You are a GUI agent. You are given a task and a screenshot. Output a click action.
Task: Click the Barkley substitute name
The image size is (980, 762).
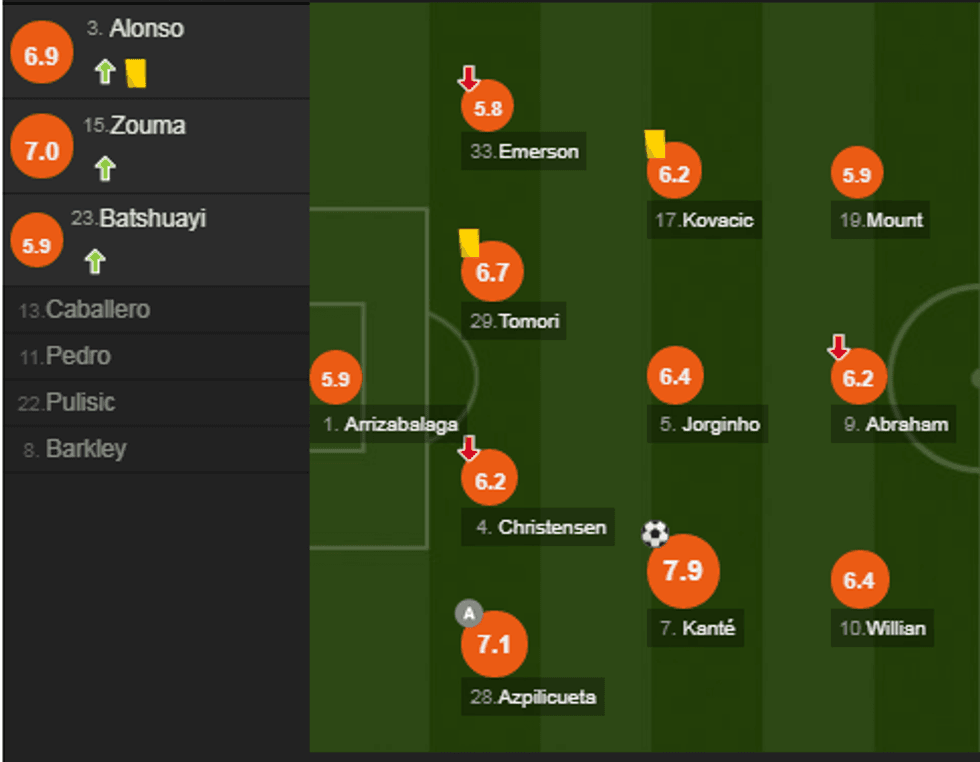pyautogui.click(x=86, y=449)
